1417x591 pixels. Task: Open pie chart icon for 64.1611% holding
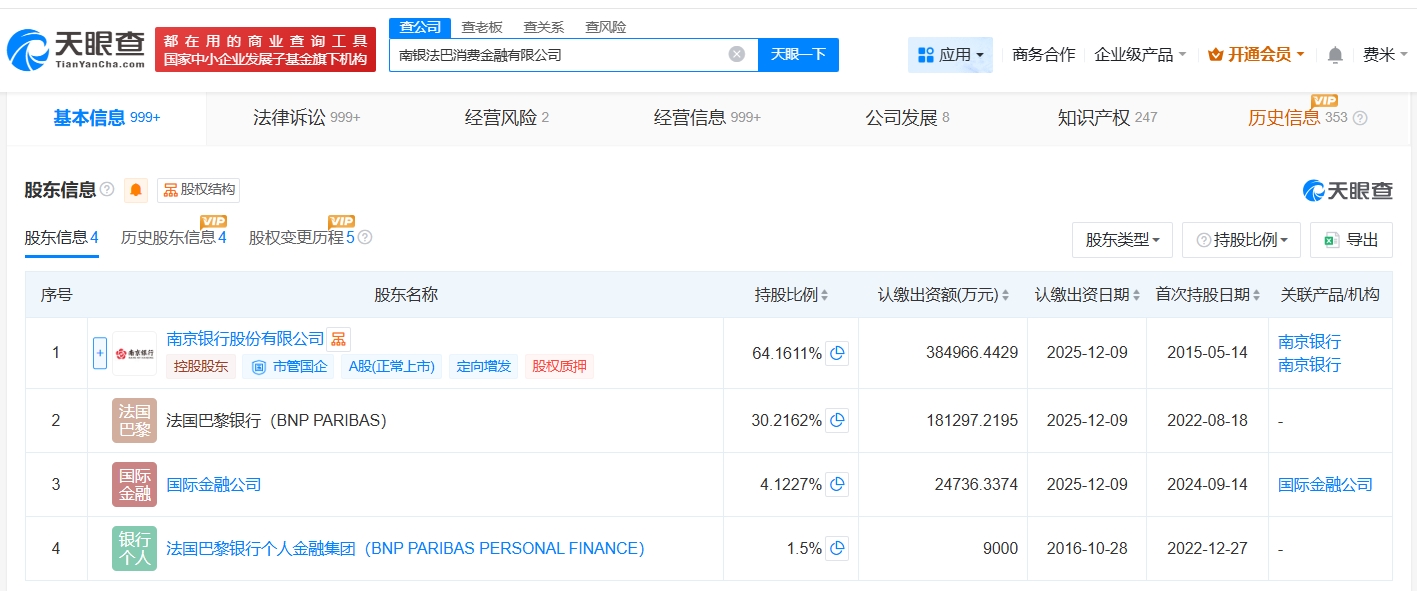click(x=838, y=353)
